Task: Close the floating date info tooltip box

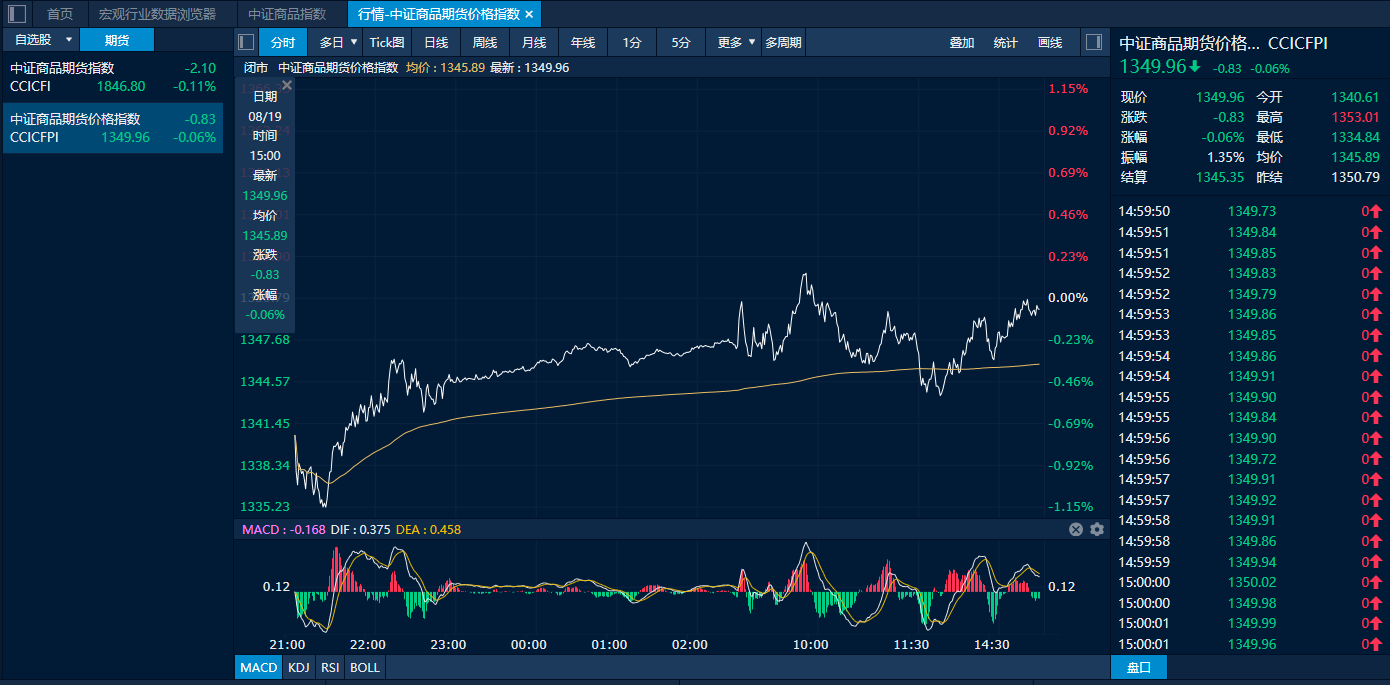Action: tap(286, 86)
